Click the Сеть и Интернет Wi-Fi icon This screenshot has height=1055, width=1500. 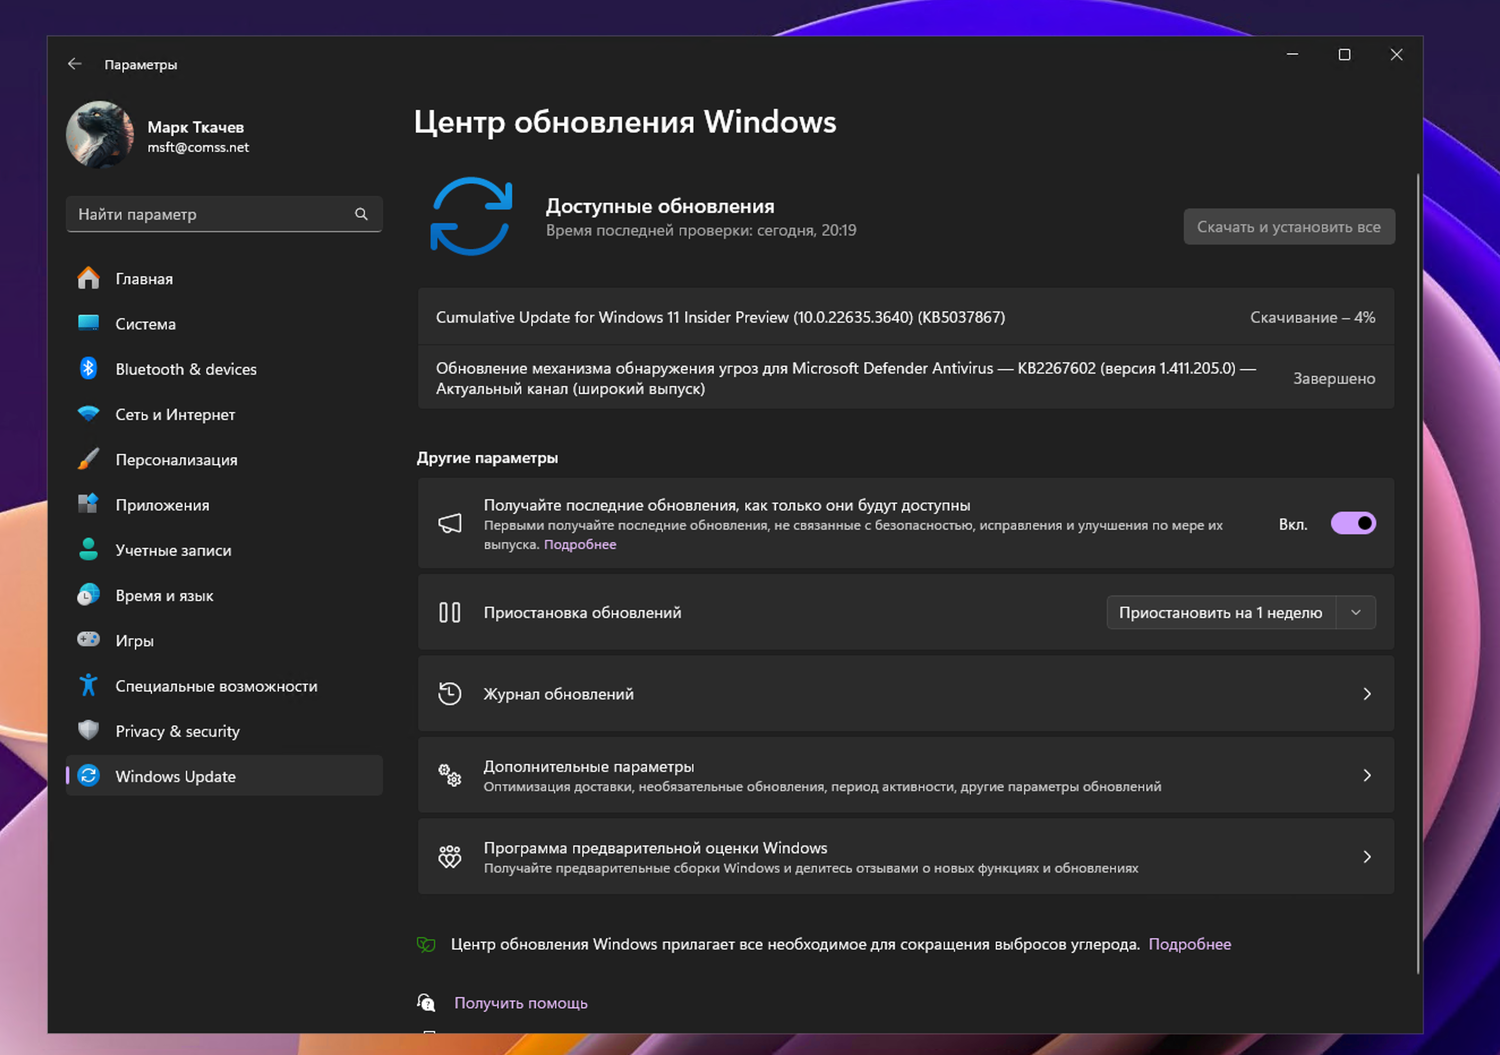(88, 414)
